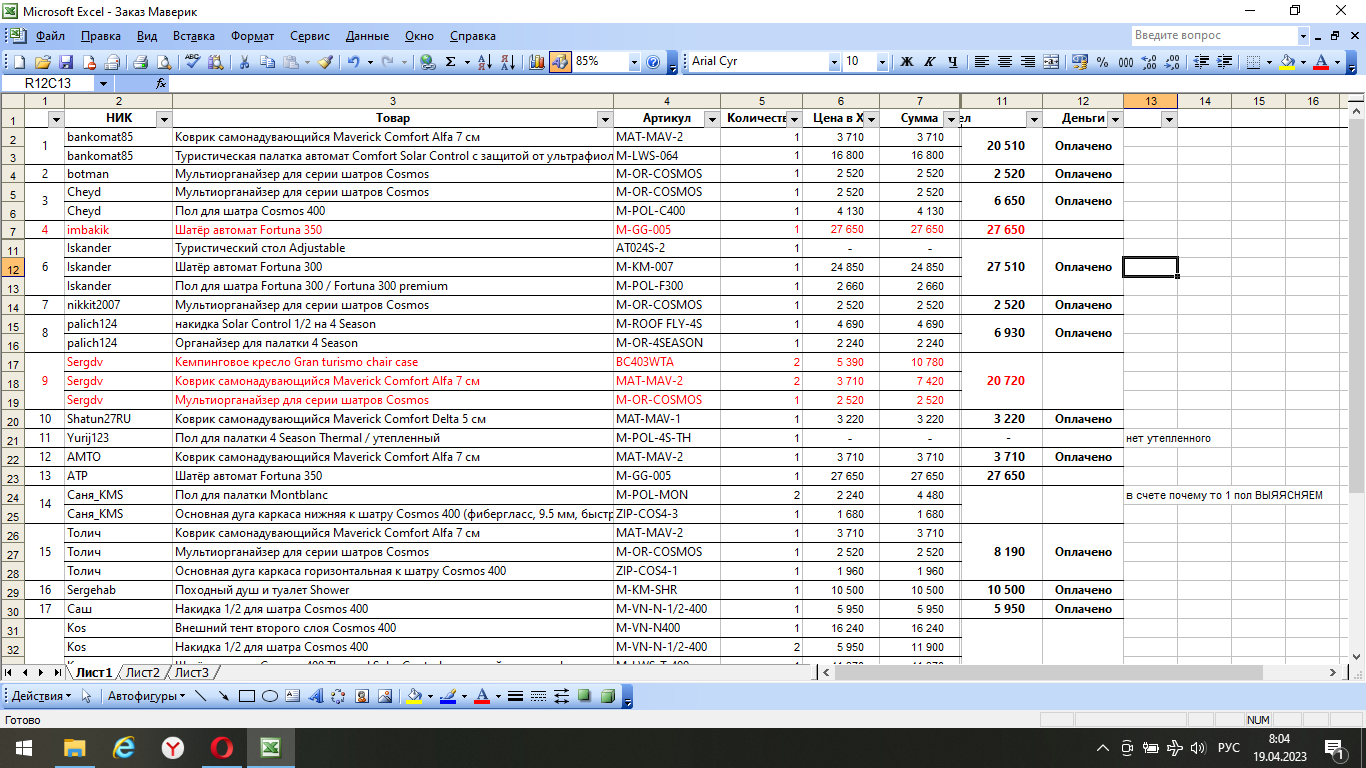Toggle center text alignment
Viewport: 1366px width, 768px height.
1005,62
